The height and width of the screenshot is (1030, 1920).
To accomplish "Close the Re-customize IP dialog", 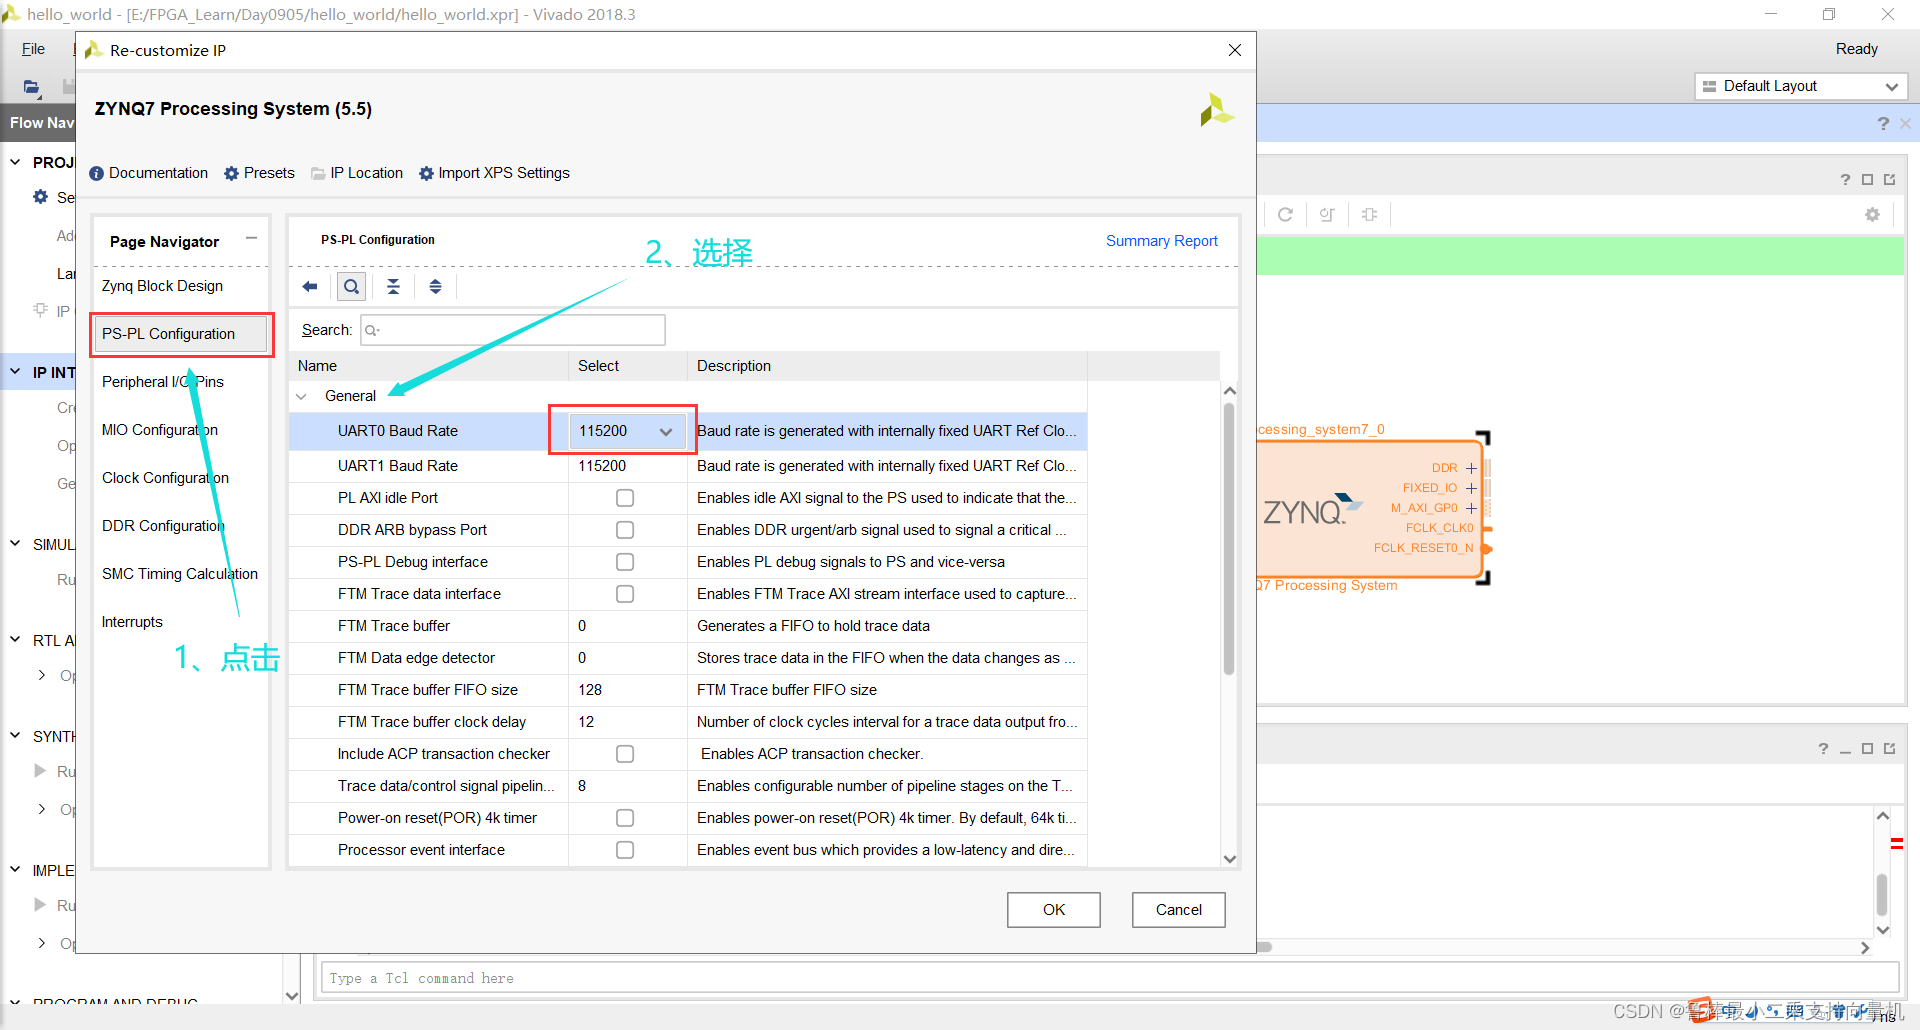I will [1235, 50].
